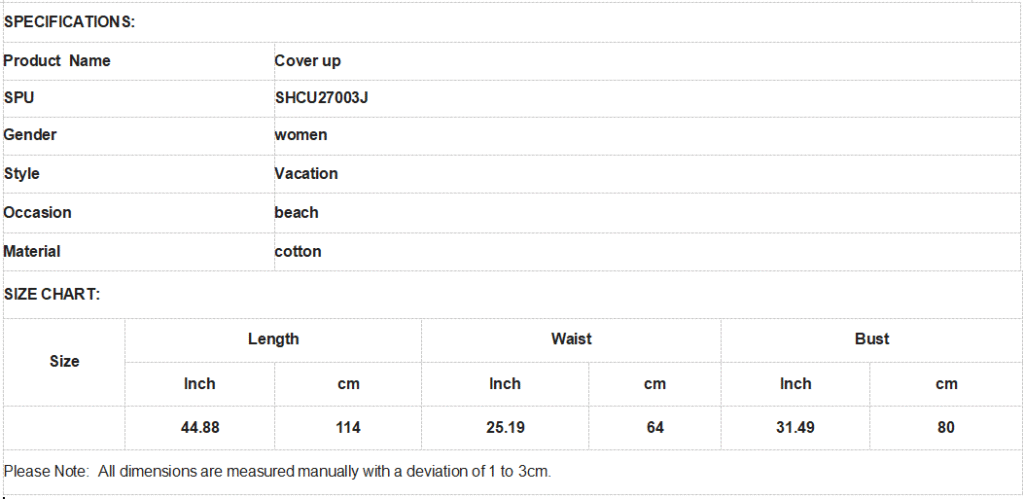Select the beach value cell
The width and height of the screenshot is (1024, 499).
pyautogui.click(x=647, y=213)
